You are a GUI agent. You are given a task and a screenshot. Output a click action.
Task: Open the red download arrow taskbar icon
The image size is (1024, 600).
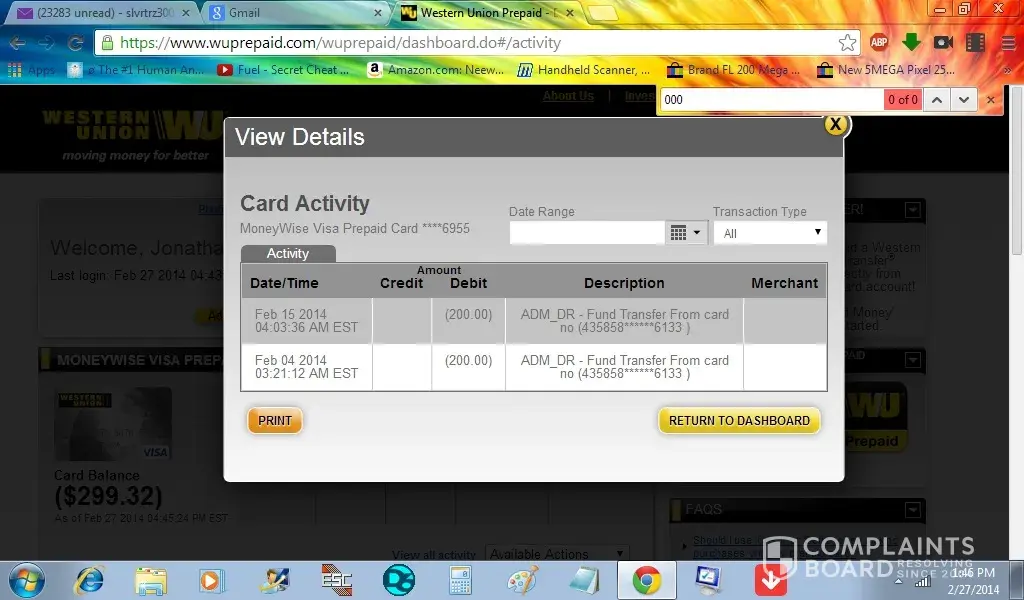coord(771,580)
